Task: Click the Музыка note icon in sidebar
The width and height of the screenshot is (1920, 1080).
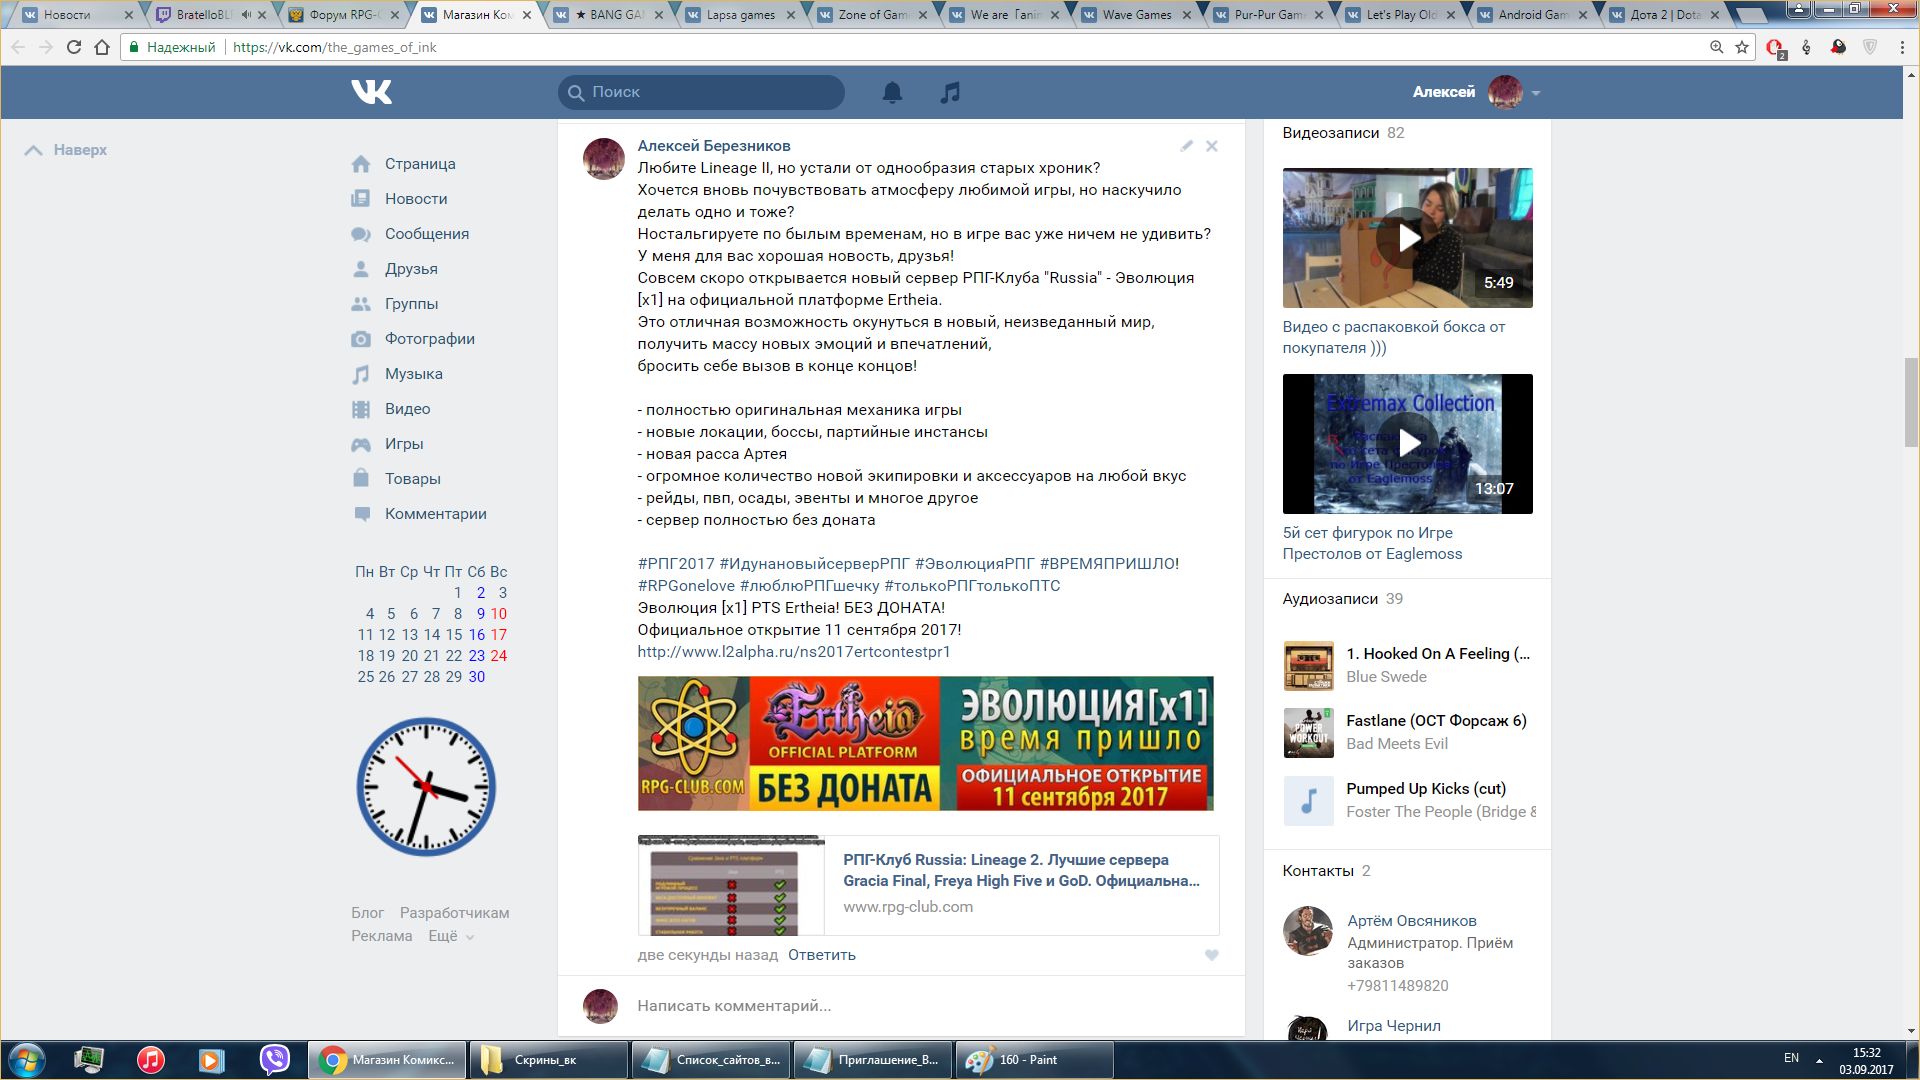Action: (x=361, y=374)
